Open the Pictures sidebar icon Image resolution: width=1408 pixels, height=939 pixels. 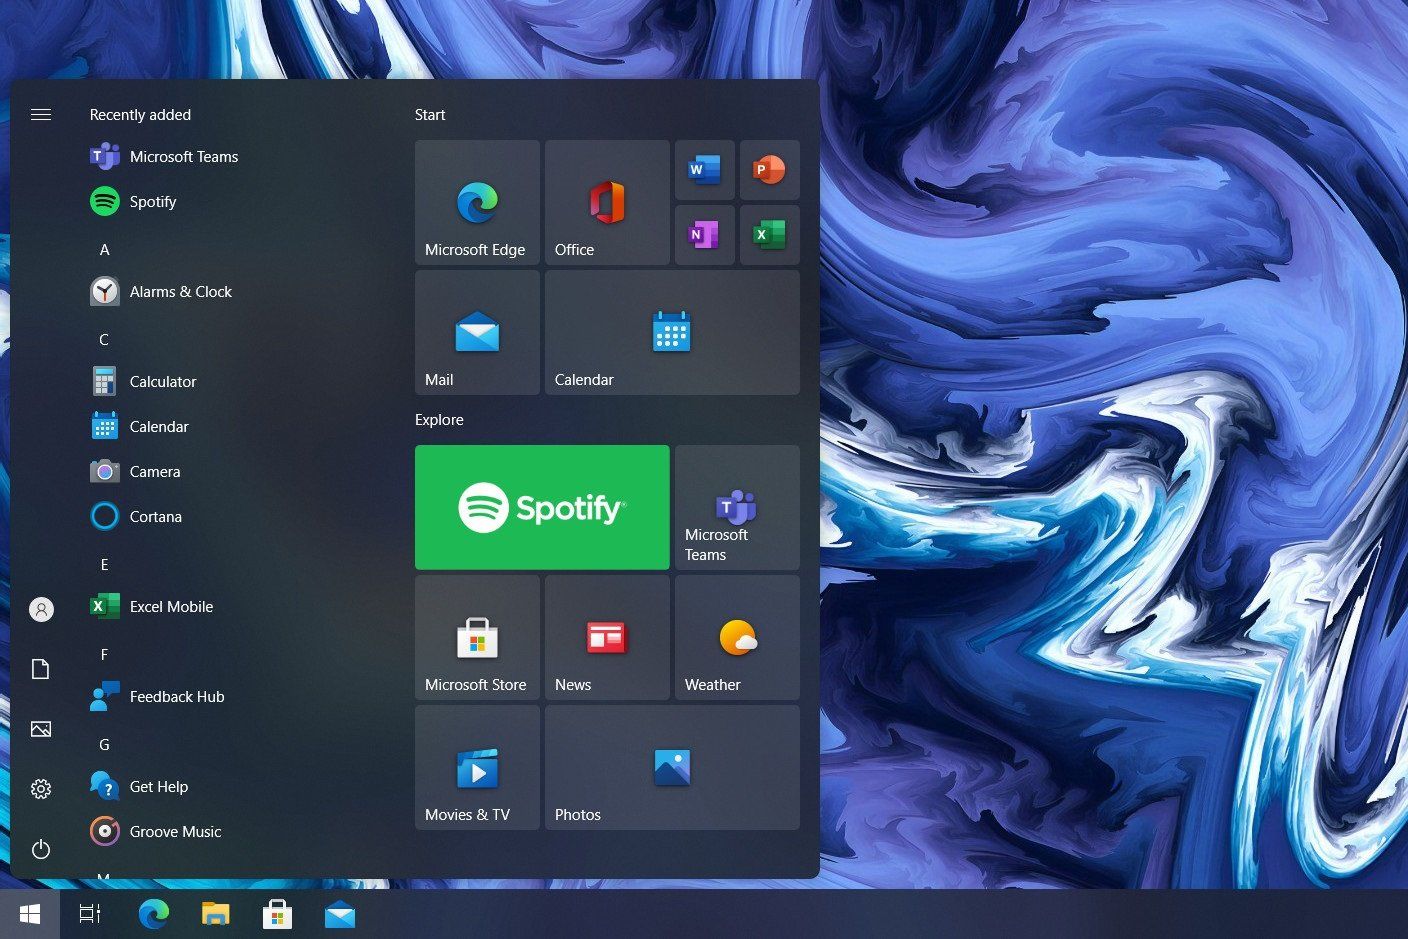(x=41, y=729)
